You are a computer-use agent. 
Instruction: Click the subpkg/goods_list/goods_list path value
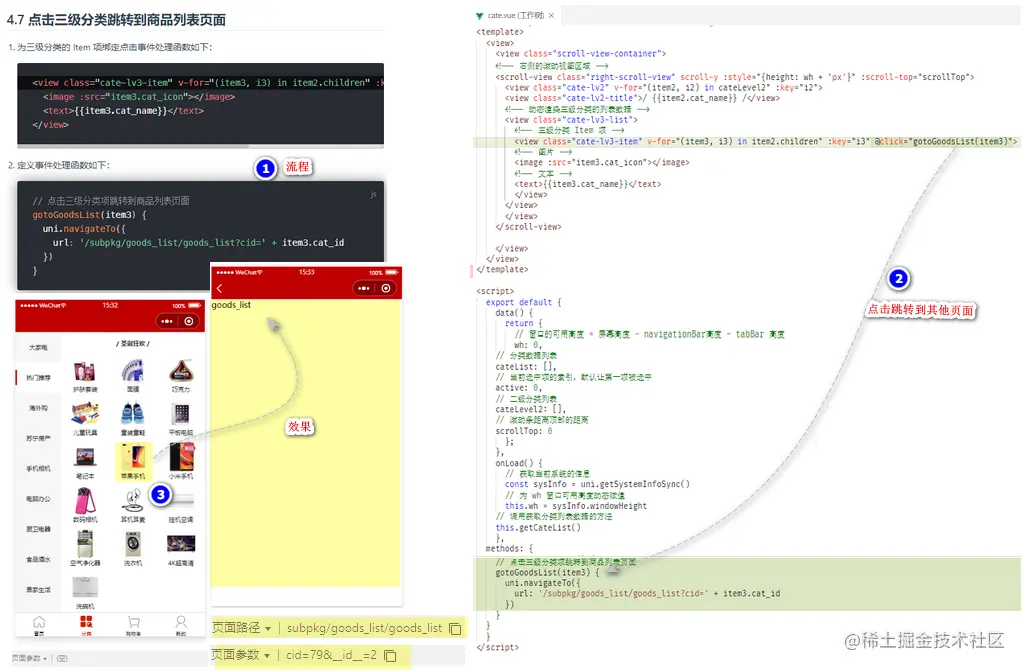point(364,628)
